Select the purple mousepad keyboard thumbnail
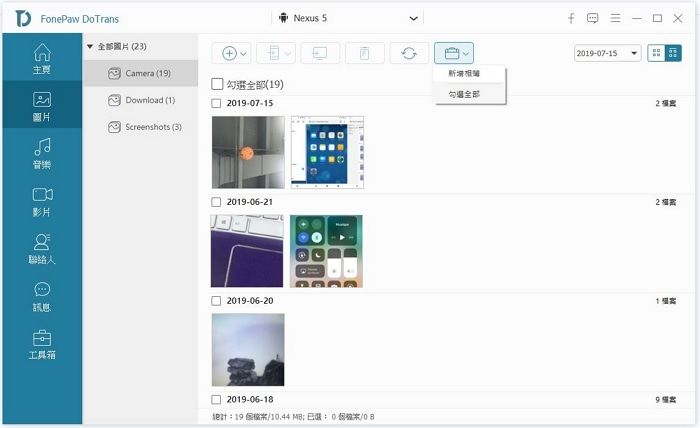 click(x=247, y=251)
